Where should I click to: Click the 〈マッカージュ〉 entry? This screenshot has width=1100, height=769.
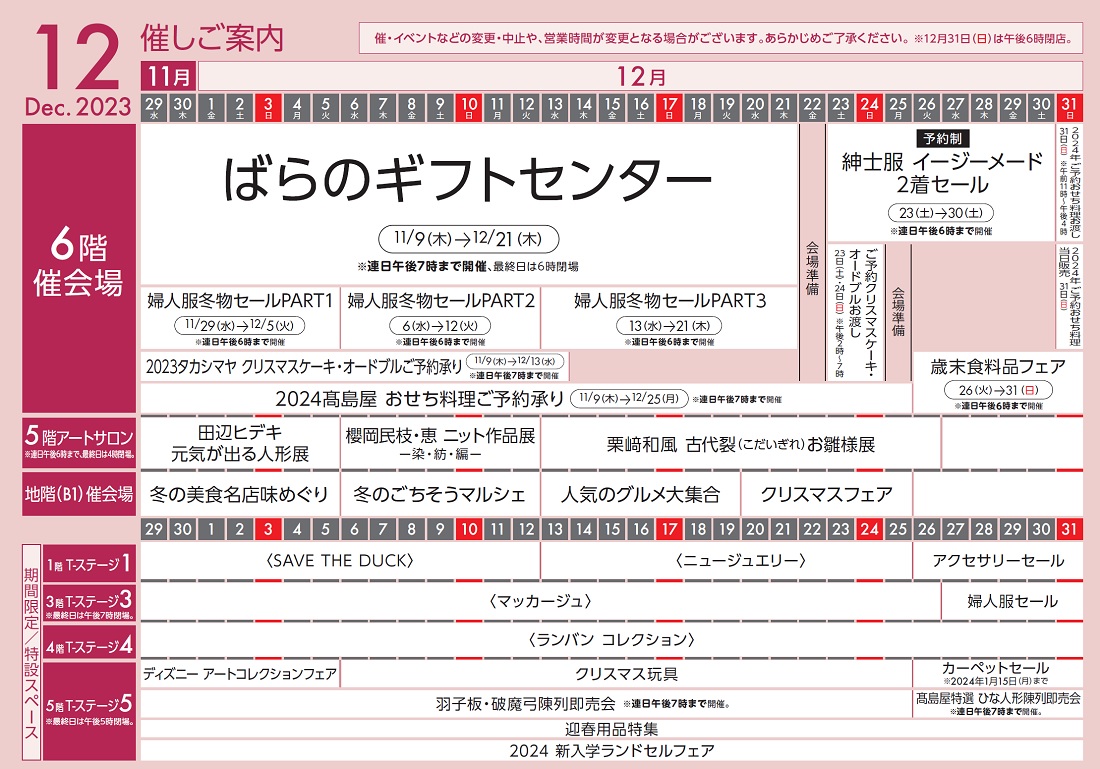(540, 601)
